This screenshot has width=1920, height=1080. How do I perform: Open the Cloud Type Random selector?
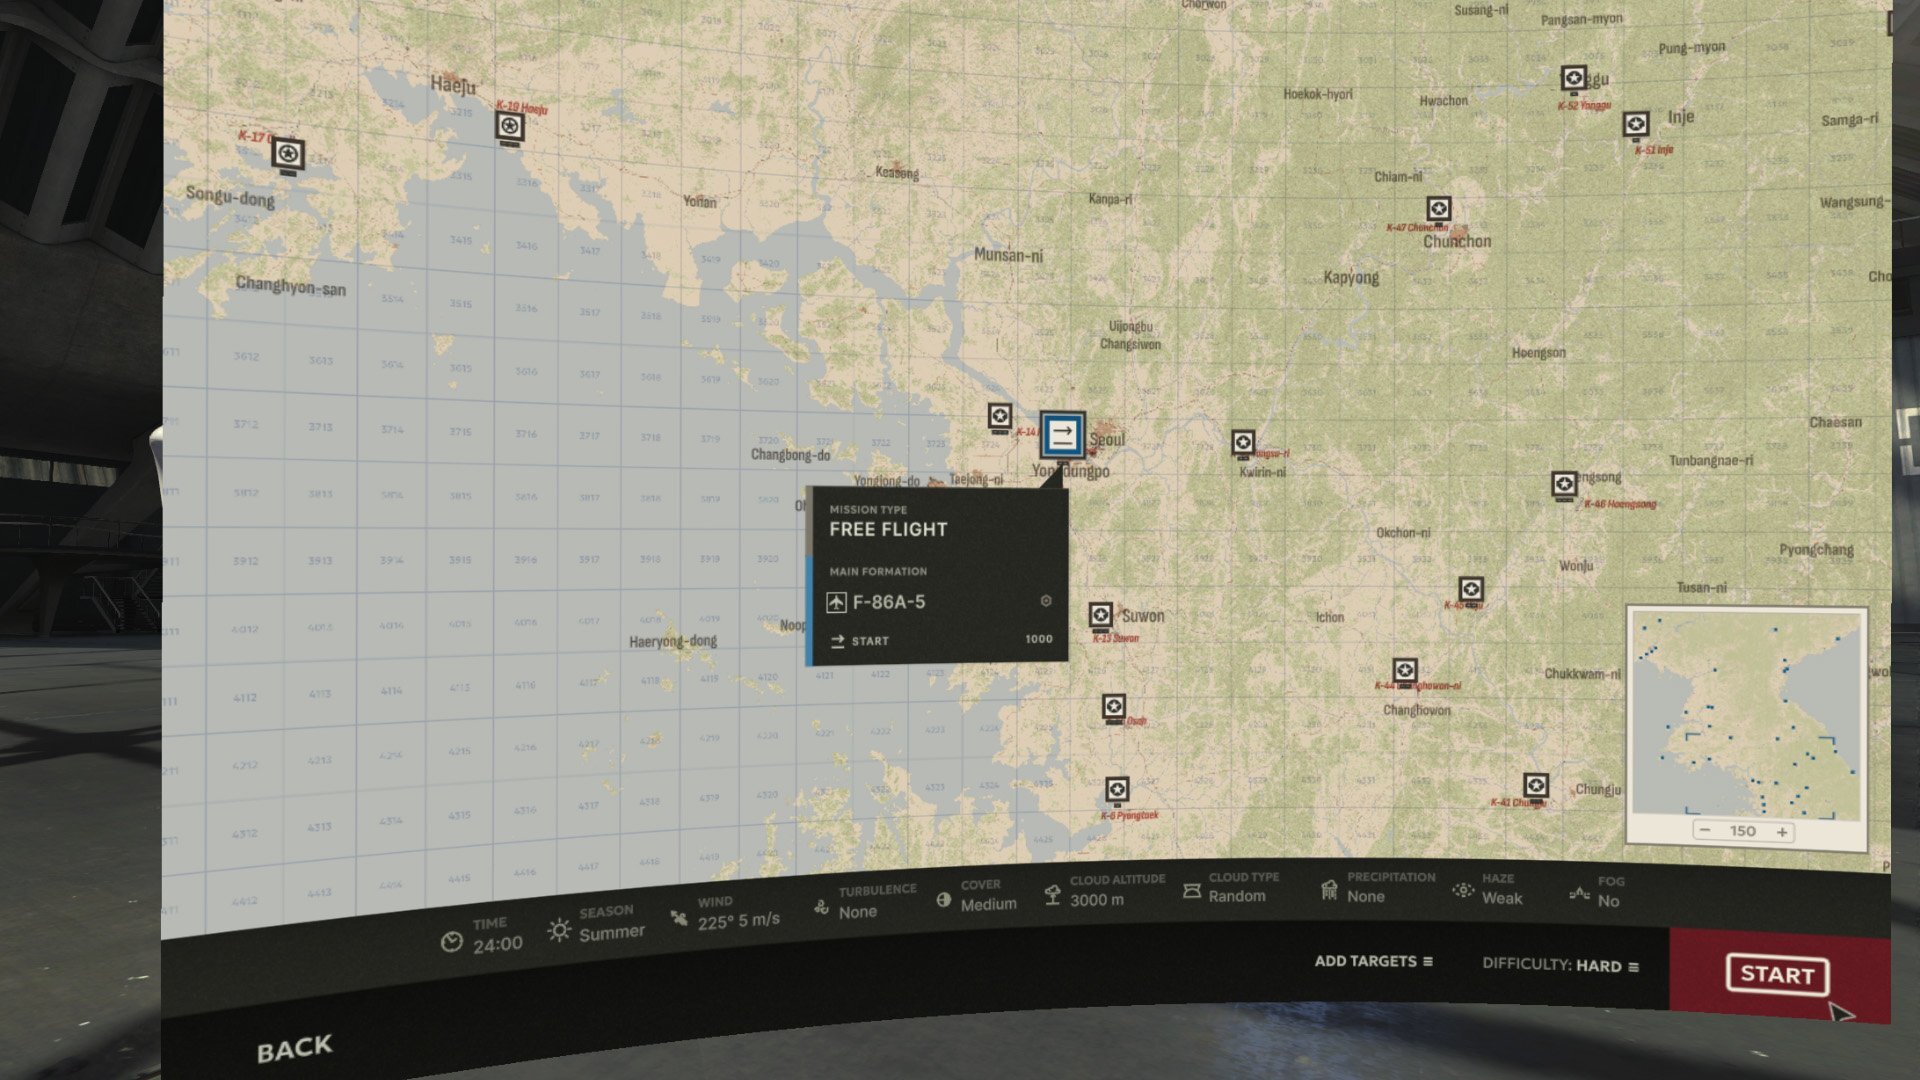(x=1231, y=887)
